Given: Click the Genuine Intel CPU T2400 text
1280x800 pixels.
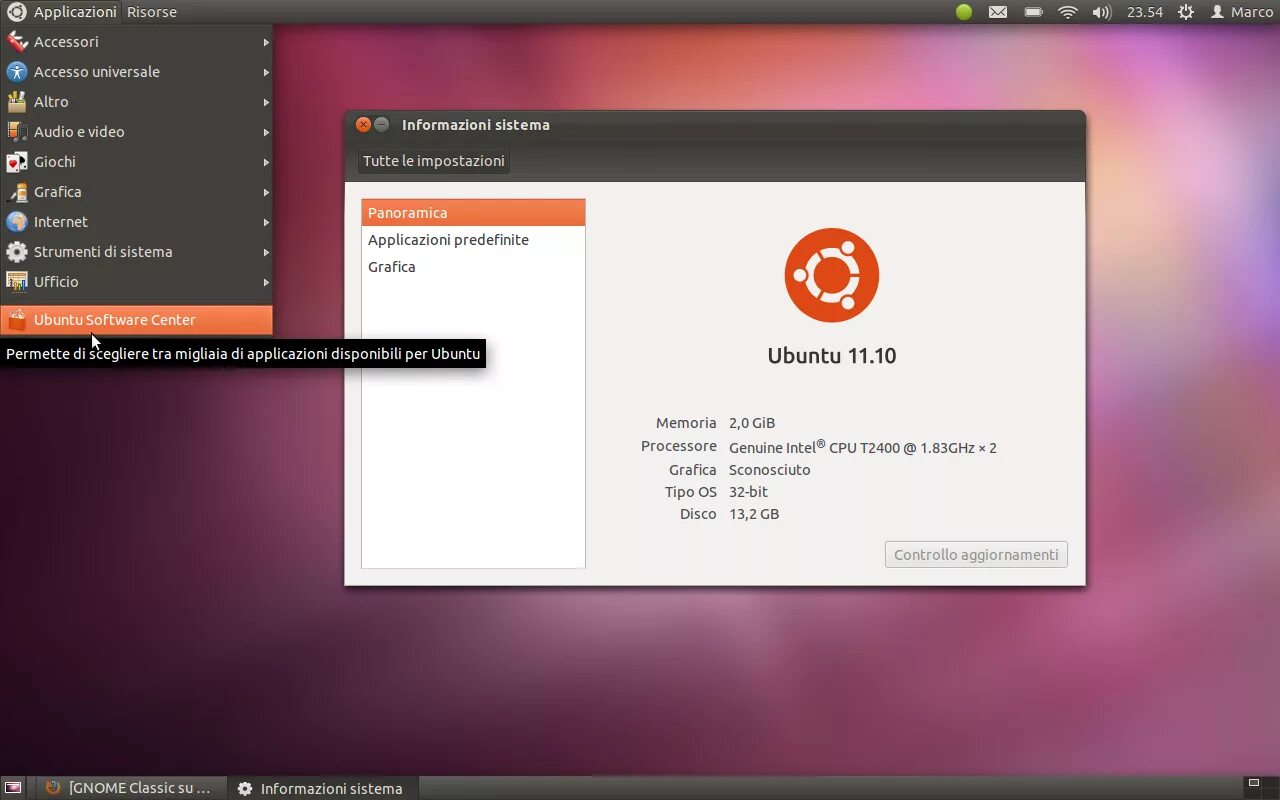Looking at the screenshot, I should pos(863,447).
